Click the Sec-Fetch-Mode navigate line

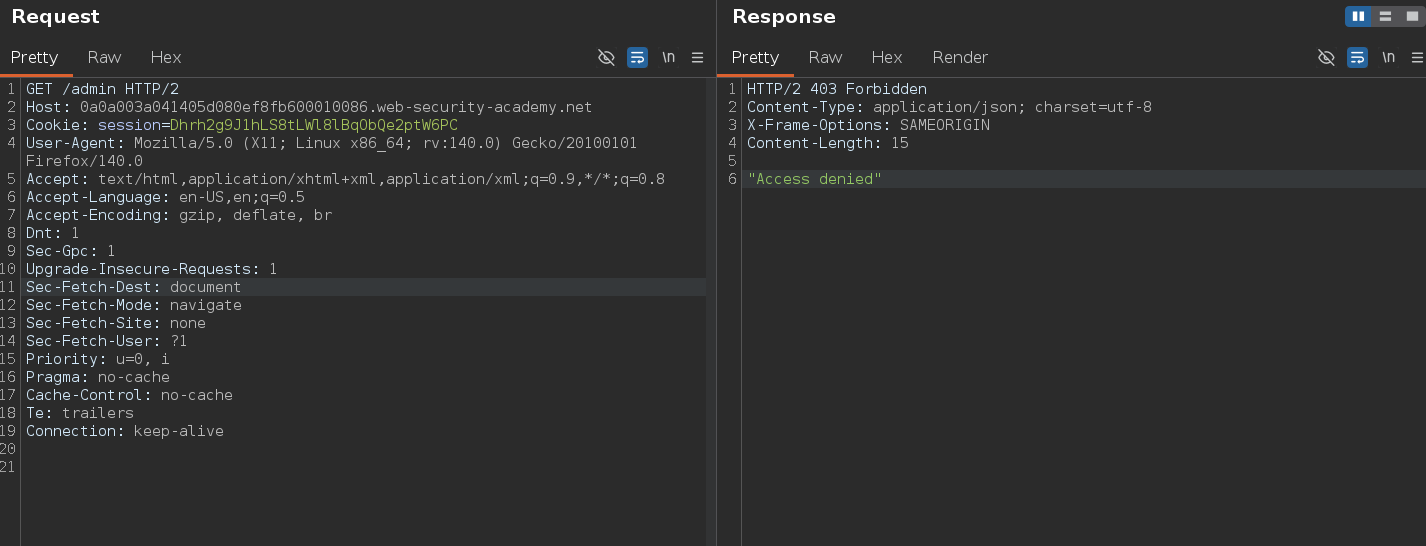tap(133, 305)
